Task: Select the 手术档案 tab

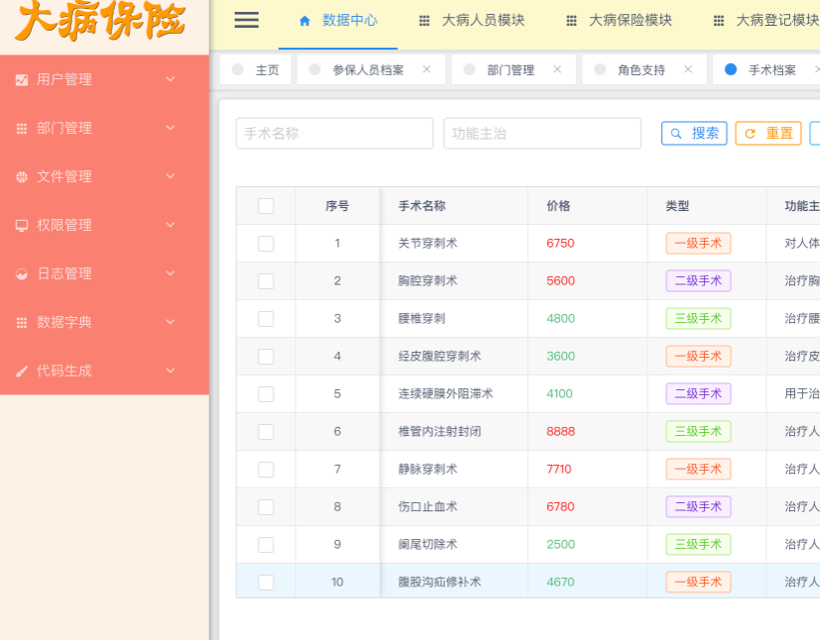Action: [766, 69]
